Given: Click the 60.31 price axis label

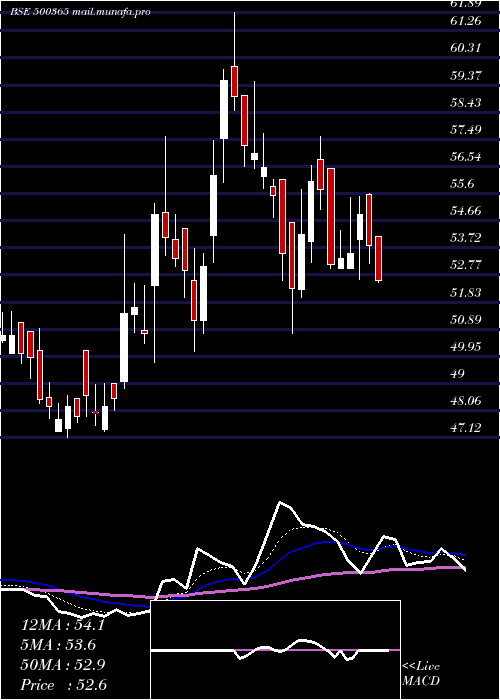Looking at the screenshot, I should (x=466, y=48).
